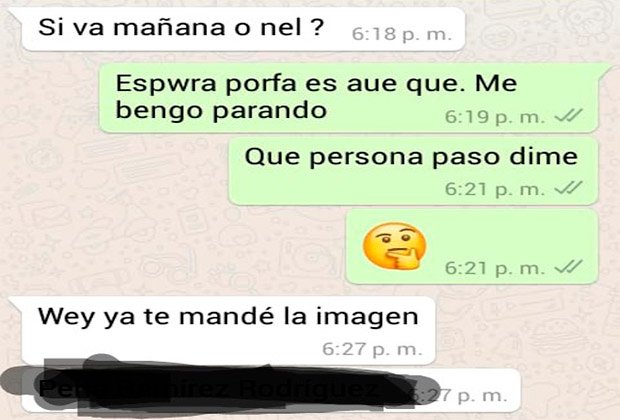Select the 'Wey ya te mandé la imagen' message
This screenshot has height=420, width=620.
click(x=229, y=330)
